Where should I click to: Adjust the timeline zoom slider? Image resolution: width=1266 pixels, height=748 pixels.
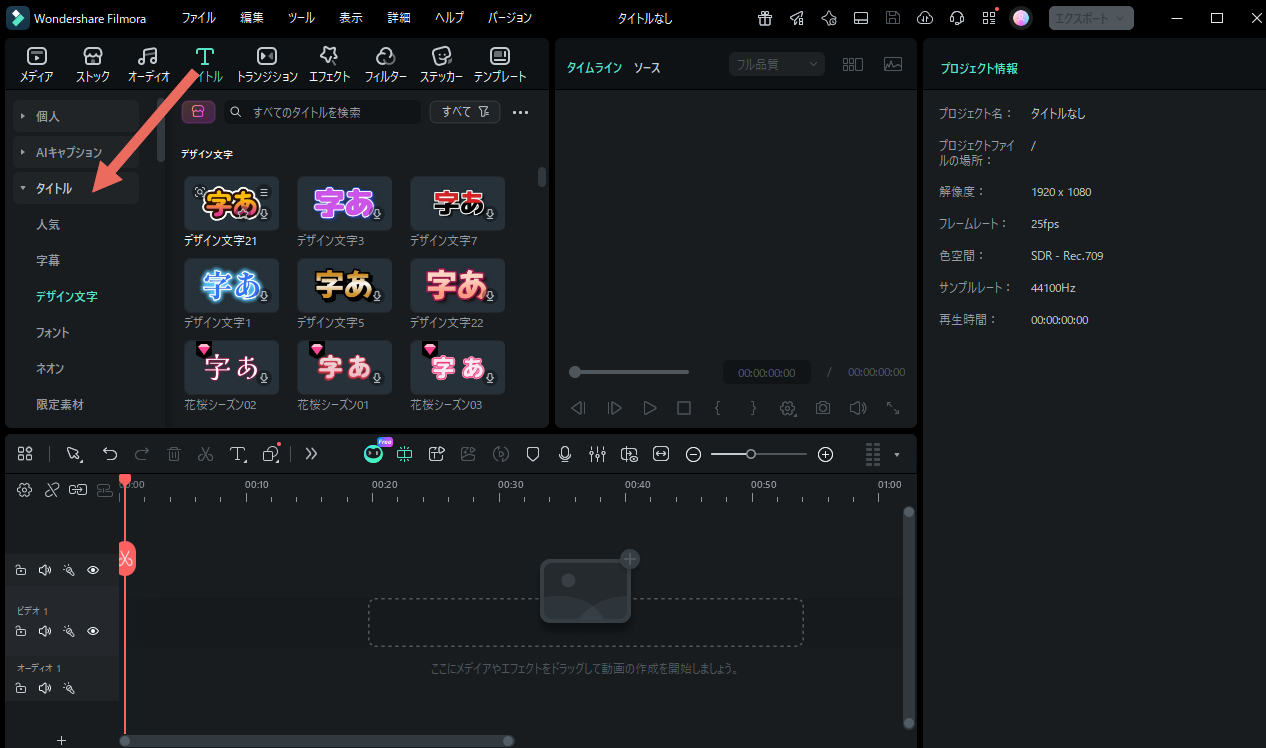753,454
